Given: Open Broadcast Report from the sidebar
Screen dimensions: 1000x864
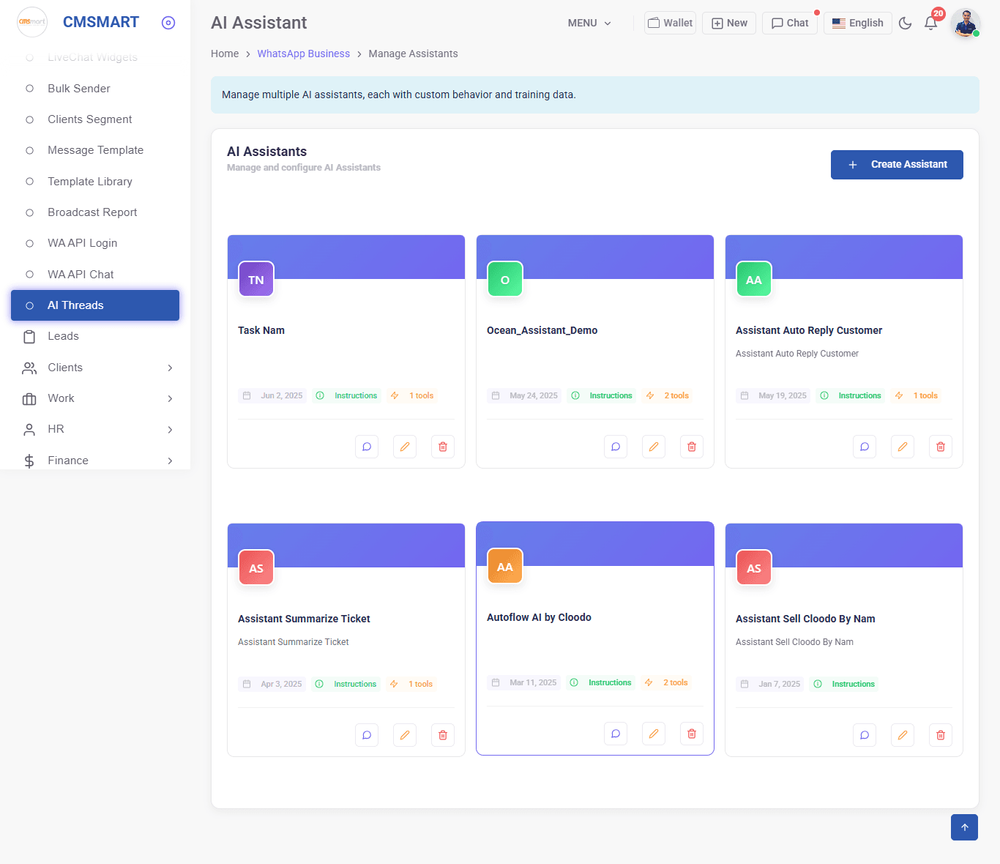Looking at the screenshot, I should pyautogui.click(x=92, y=212).
